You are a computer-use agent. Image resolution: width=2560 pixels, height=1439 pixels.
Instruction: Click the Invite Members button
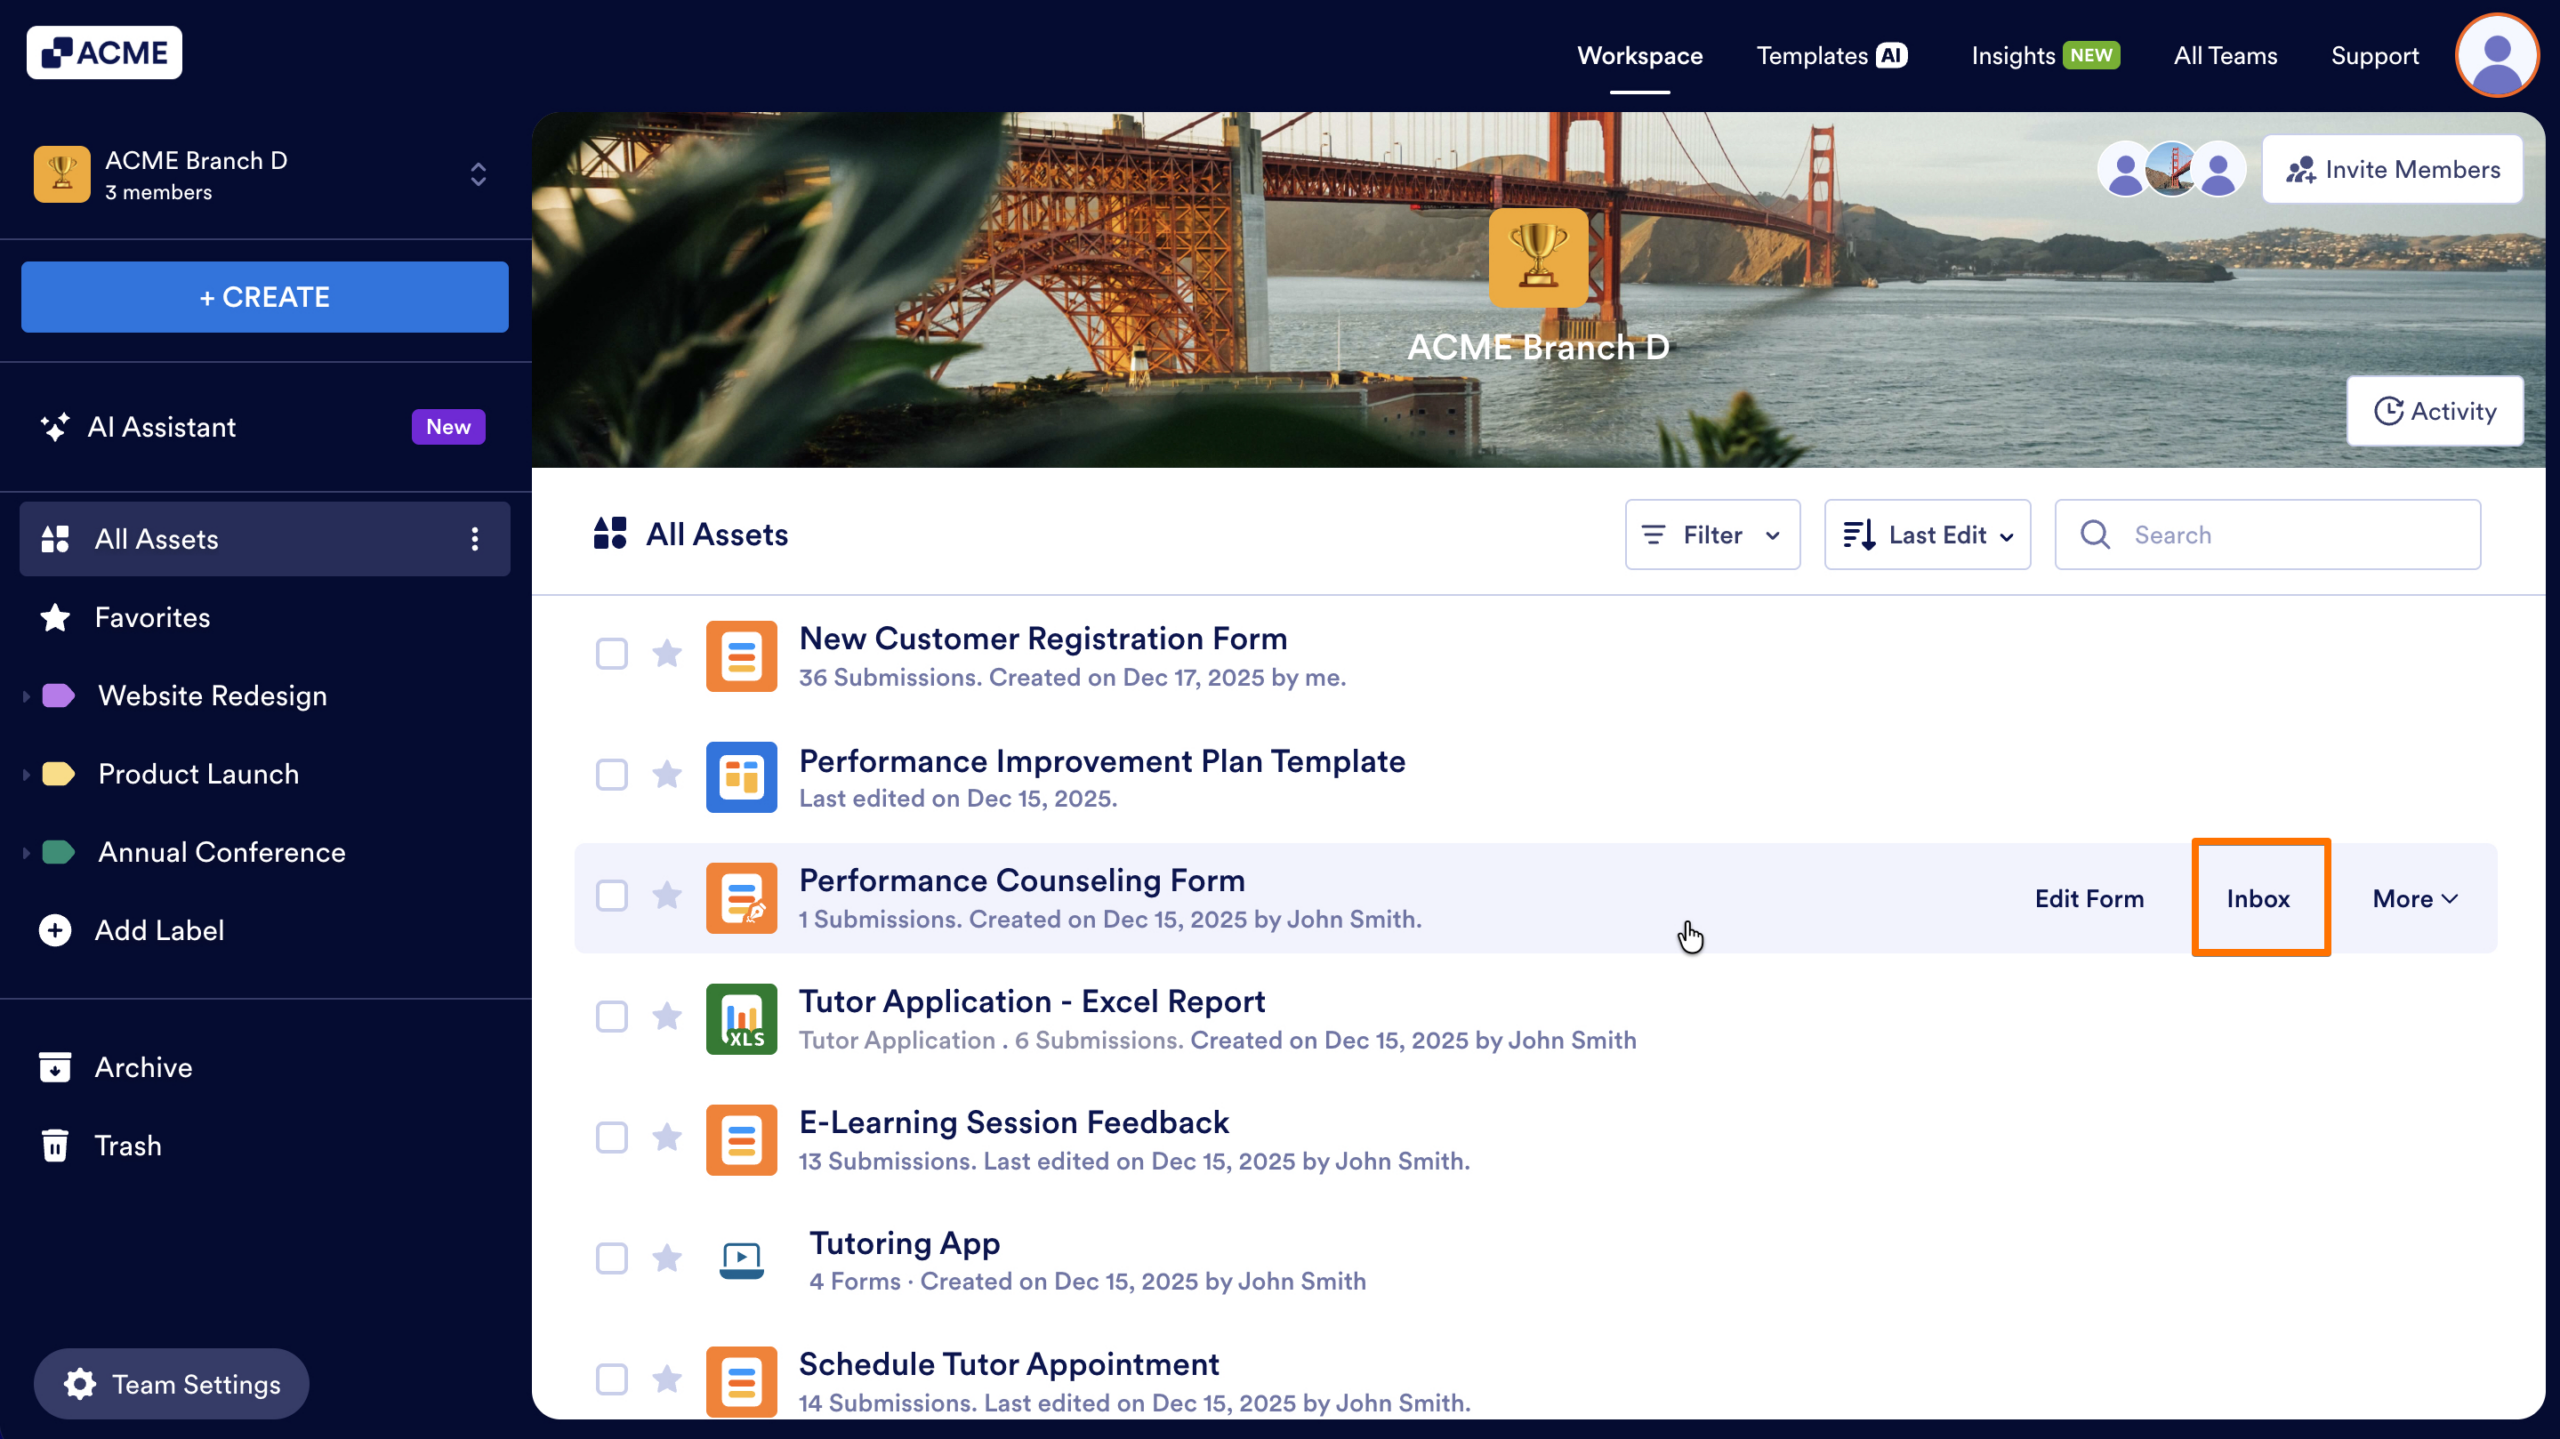point(2392,168)
